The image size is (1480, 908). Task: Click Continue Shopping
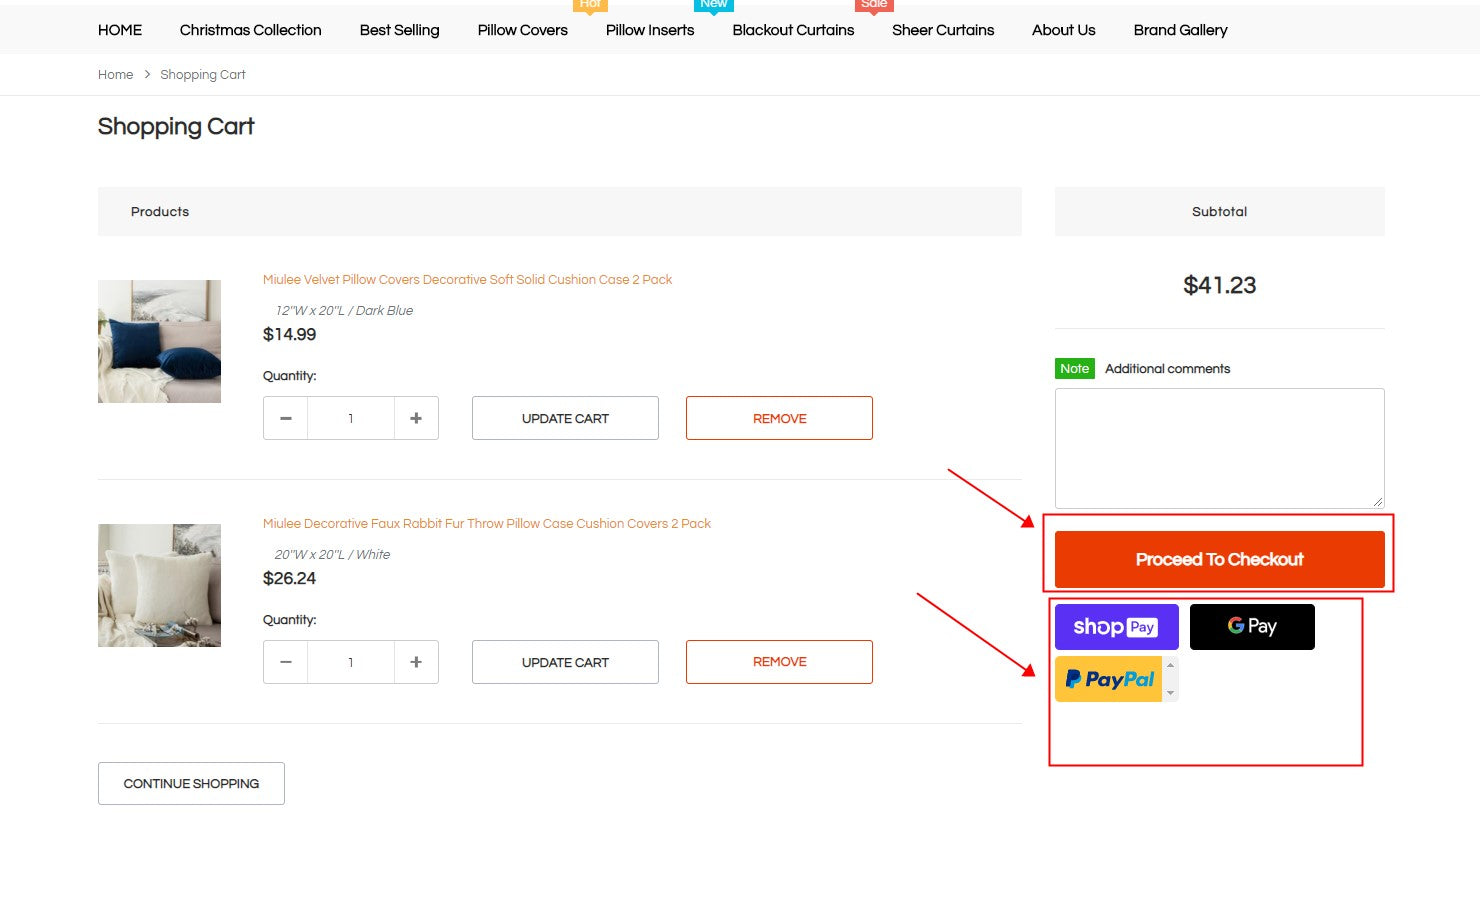coord(191,784)
